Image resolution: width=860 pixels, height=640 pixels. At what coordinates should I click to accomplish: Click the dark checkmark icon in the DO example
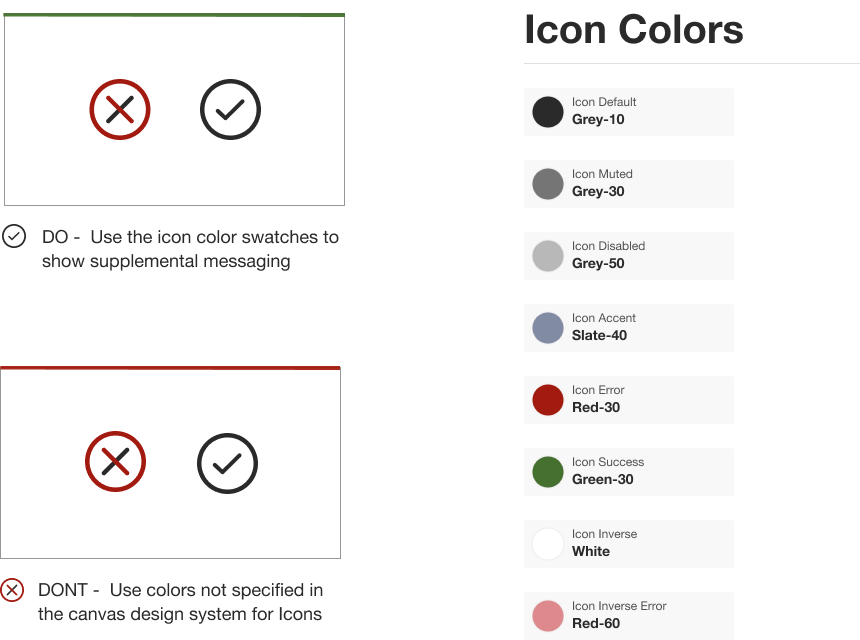[230, 110]
